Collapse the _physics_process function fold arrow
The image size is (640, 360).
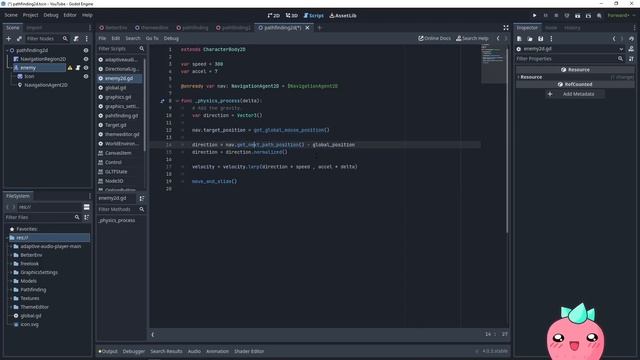[x=177, y=101]
